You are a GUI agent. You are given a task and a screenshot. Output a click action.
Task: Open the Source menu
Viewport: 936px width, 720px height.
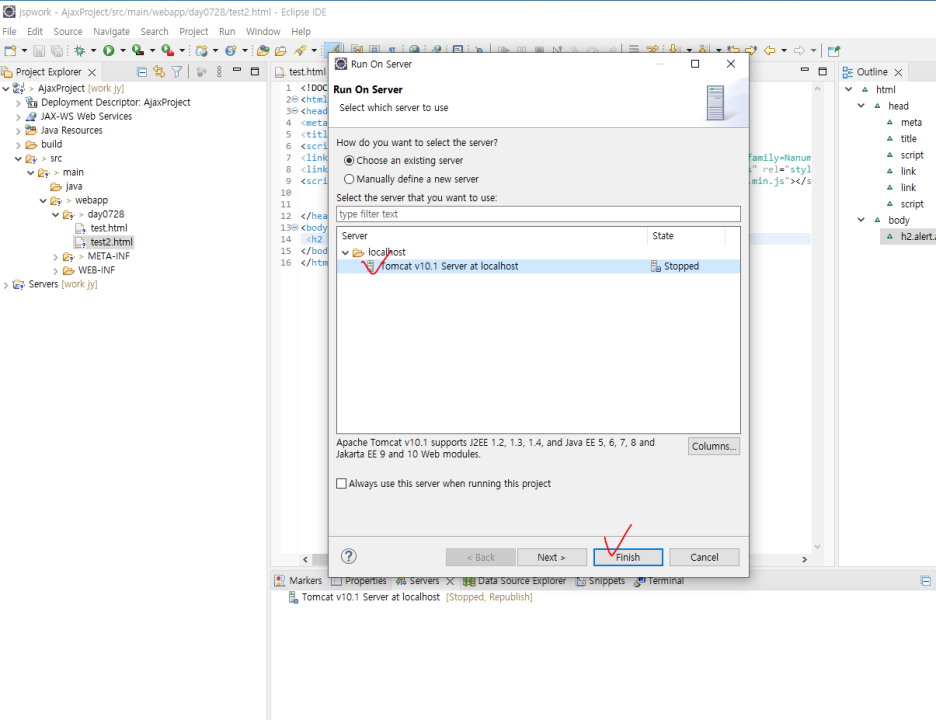68,31
